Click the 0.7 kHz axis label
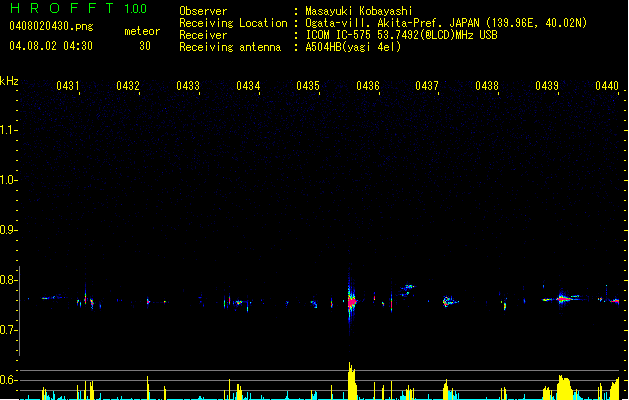Viewport: 629px width, 400px height. (8, 330)
